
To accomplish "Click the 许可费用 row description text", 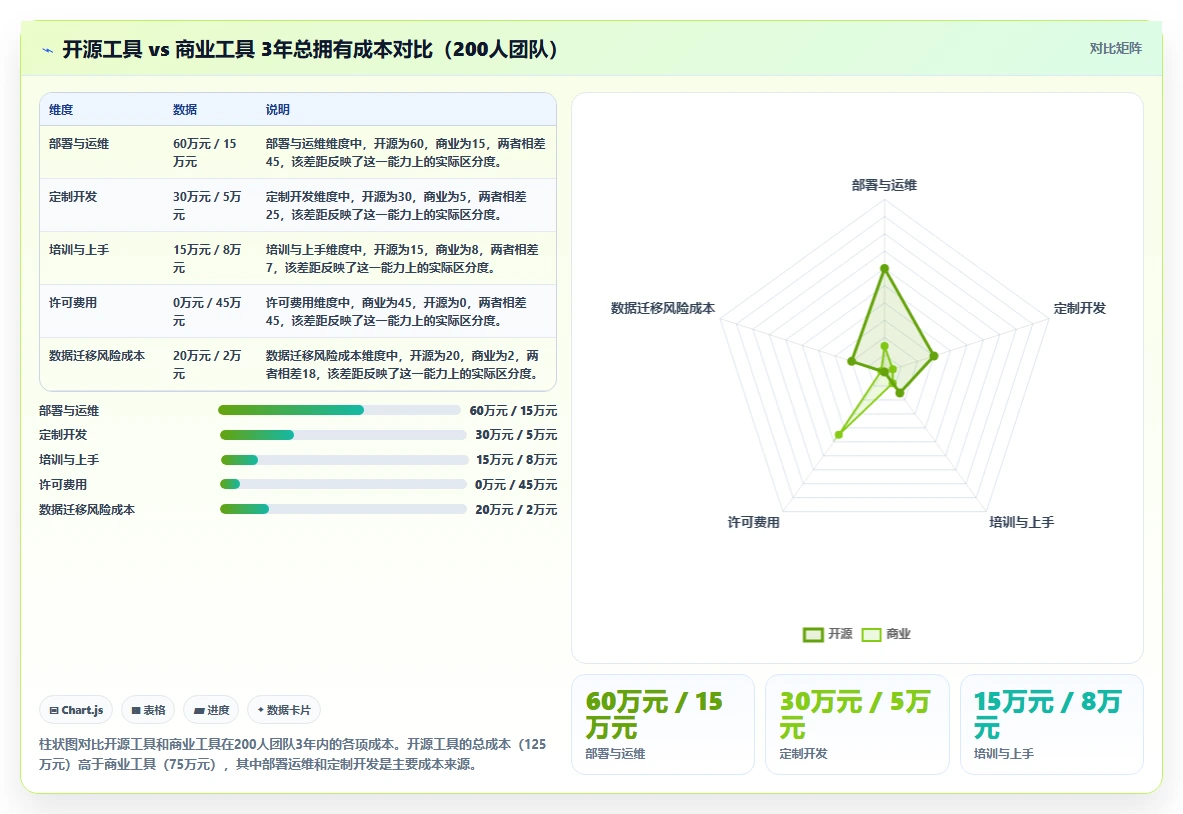I will (x=396, y=312).
